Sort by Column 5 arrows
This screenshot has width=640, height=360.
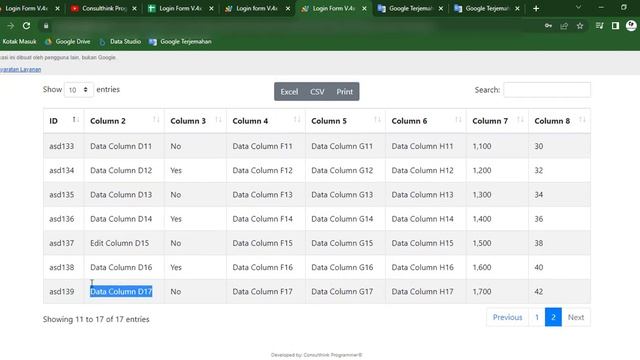pos(377,120)
